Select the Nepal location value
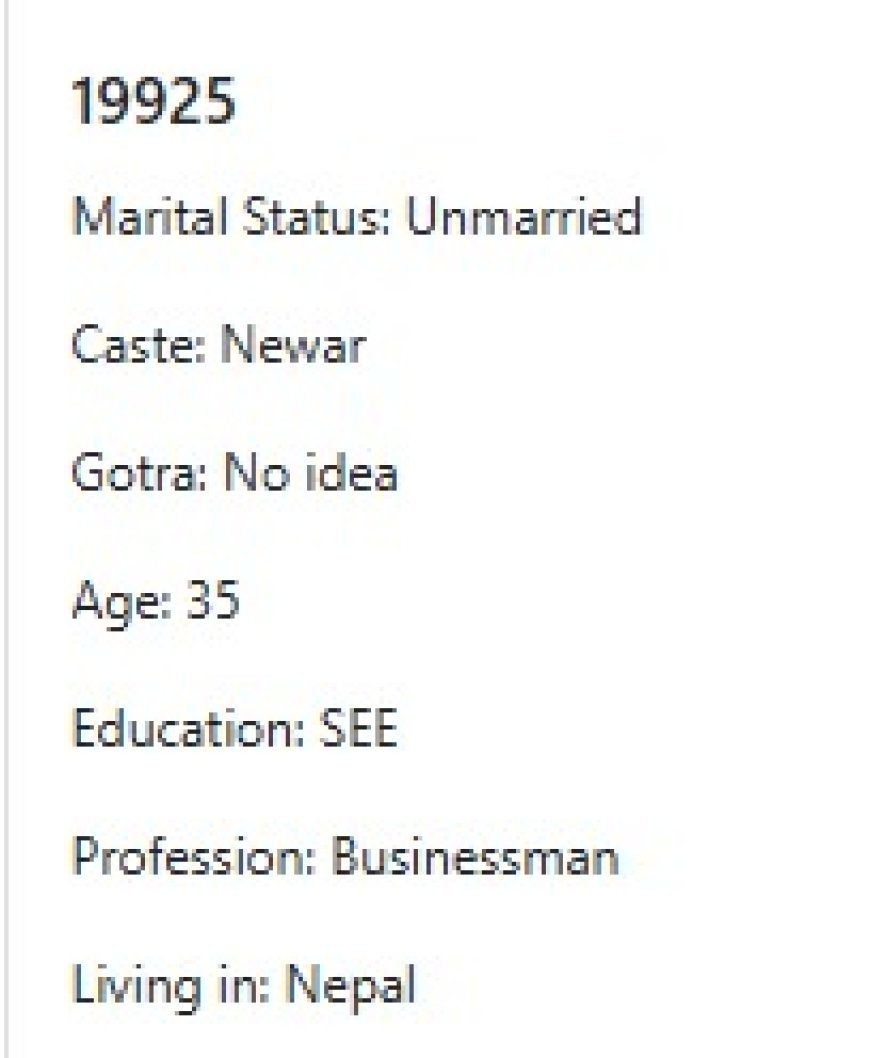 pyautogui.click(x=351, y=986)
